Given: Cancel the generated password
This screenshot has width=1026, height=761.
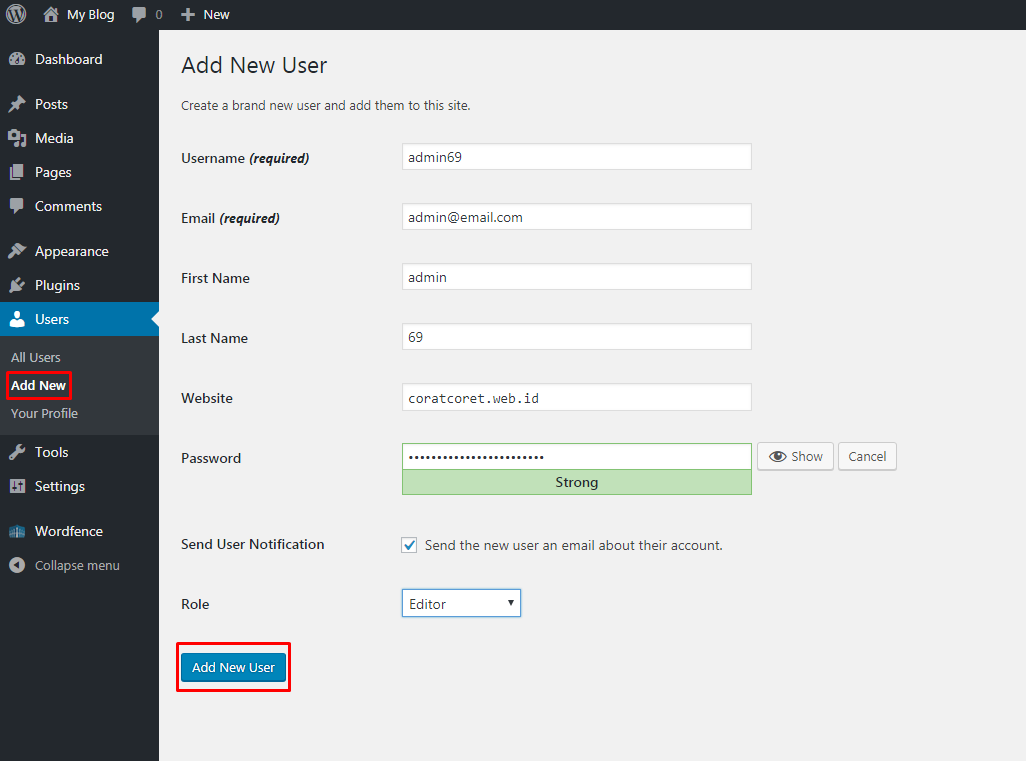Looking at the screenshot, I should click(867, 457).
